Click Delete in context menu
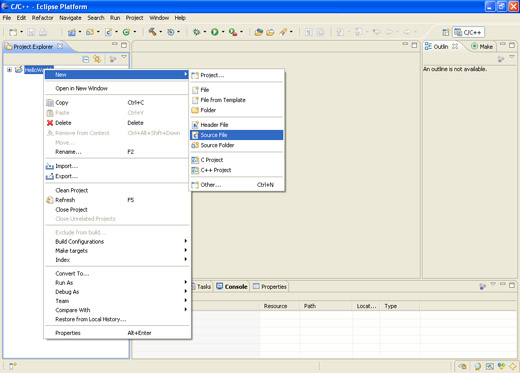Screen dimensions: 520x373 tap(117, 123)
